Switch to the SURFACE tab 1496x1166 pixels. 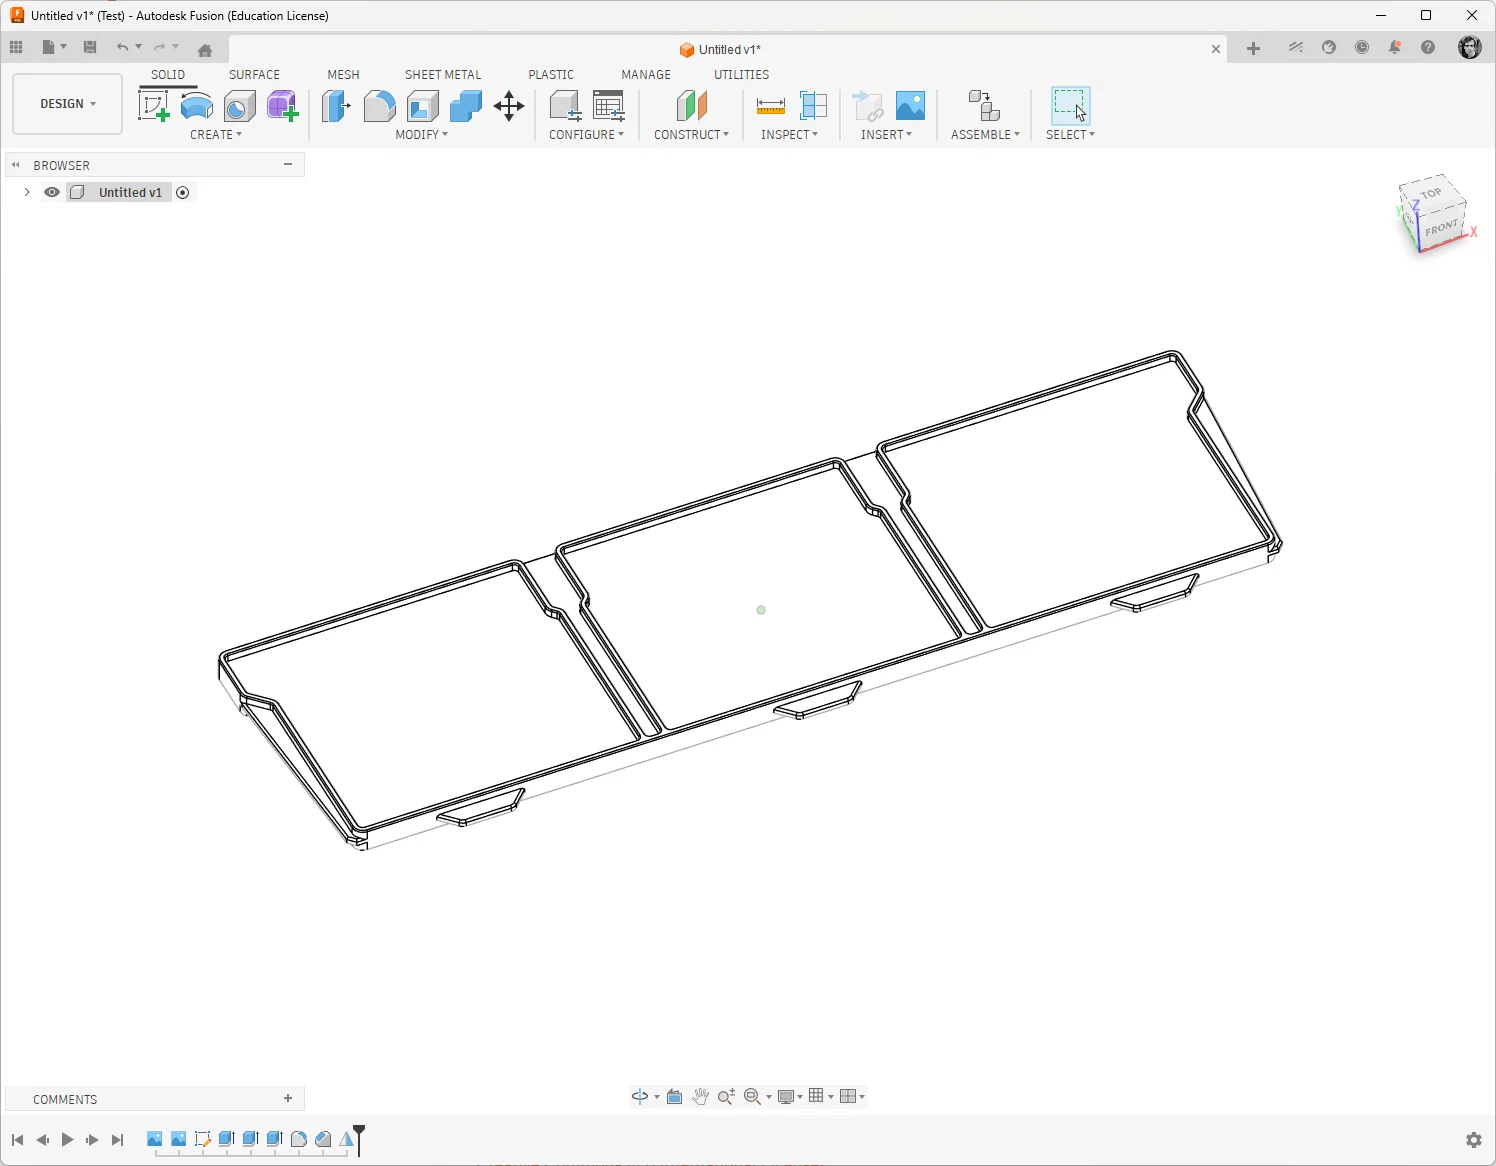[x=254, y=75]
